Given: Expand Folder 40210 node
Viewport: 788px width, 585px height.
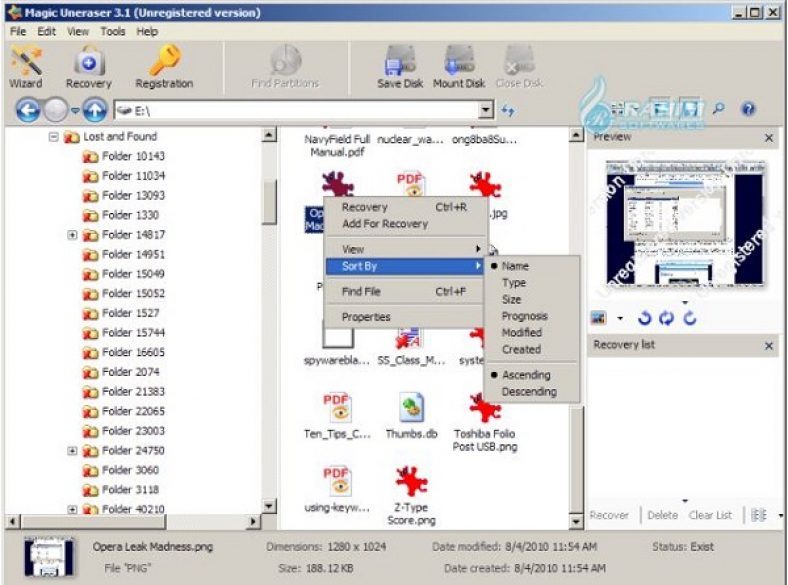Looking at the screenshot, I should click(72, 510).
